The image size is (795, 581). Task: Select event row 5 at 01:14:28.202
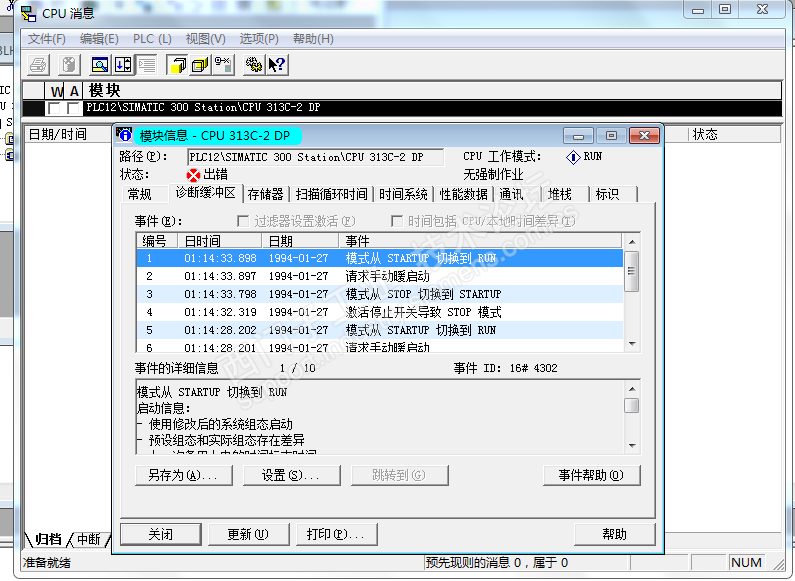pos(380,330)
